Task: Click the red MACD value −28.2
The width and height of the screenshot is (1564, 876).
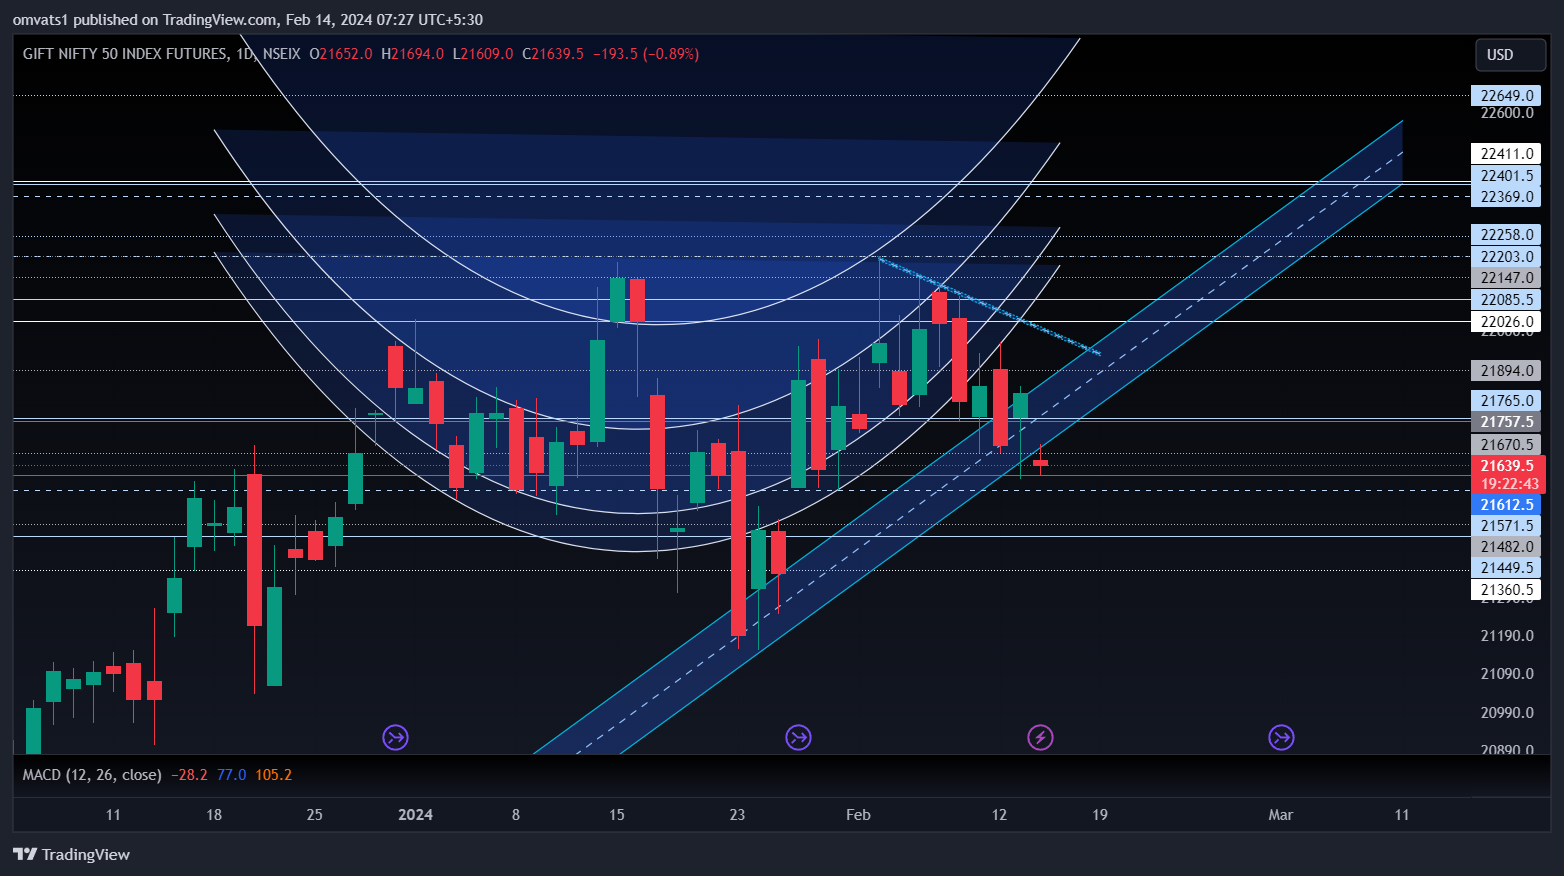Action: coord(189,775)
